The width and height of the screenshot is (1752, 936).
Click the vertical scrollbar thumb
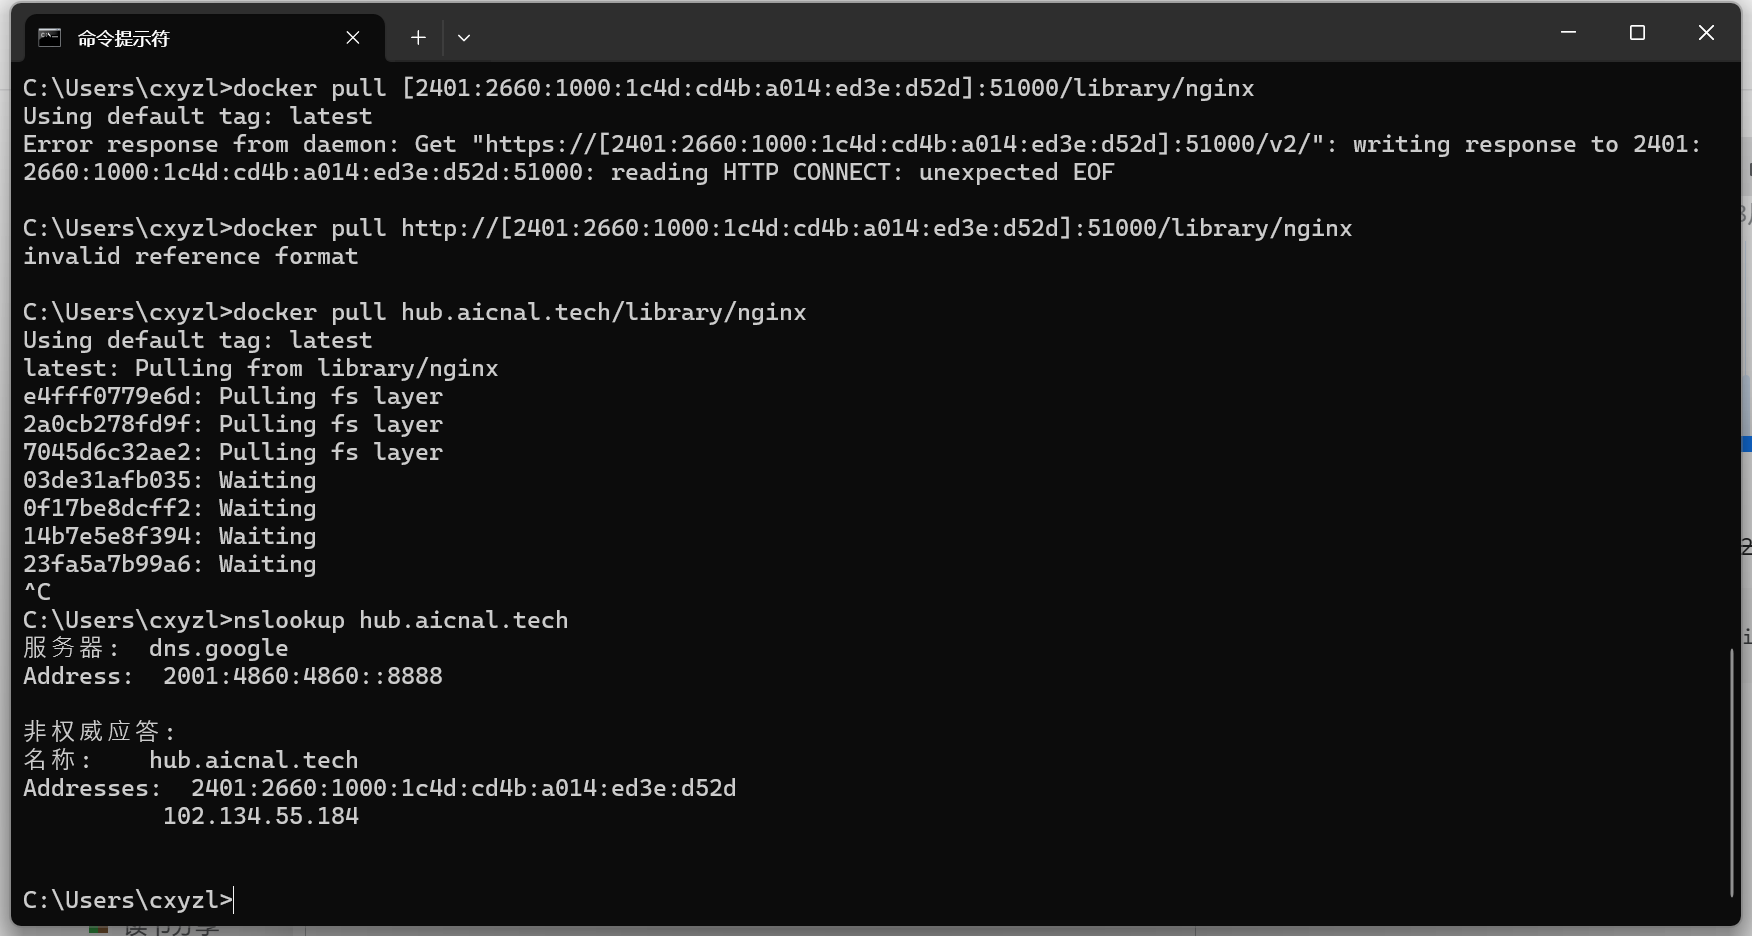click(x=1731, y=772)
